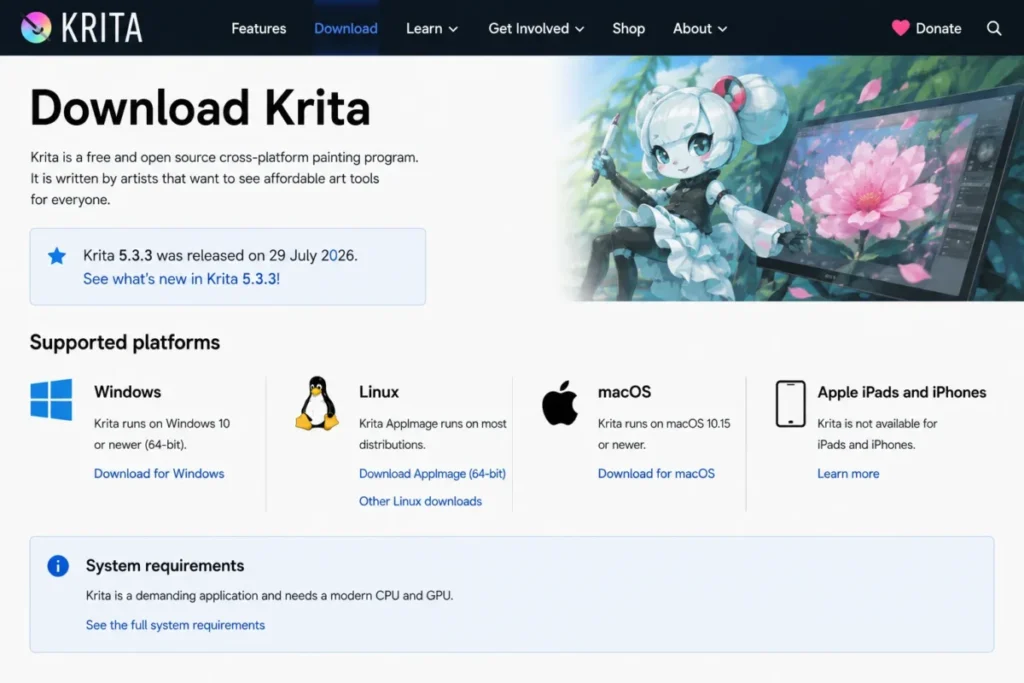Image resolution: width=1024 pixels, height=683 pixels.
Task: Click Download for macOS link
Action: pyautogui.click(x=656, y=473)
